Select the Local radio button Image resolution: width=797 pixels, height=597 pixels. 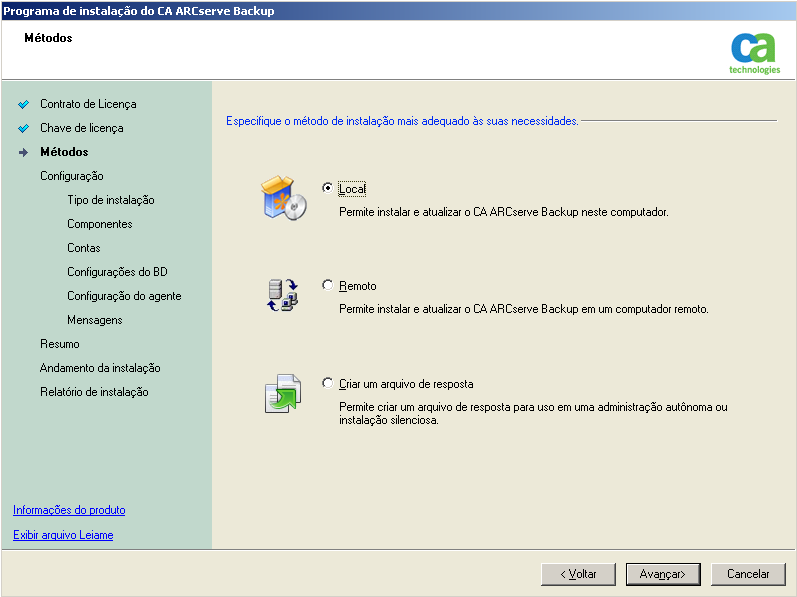[x=328, y=188]
